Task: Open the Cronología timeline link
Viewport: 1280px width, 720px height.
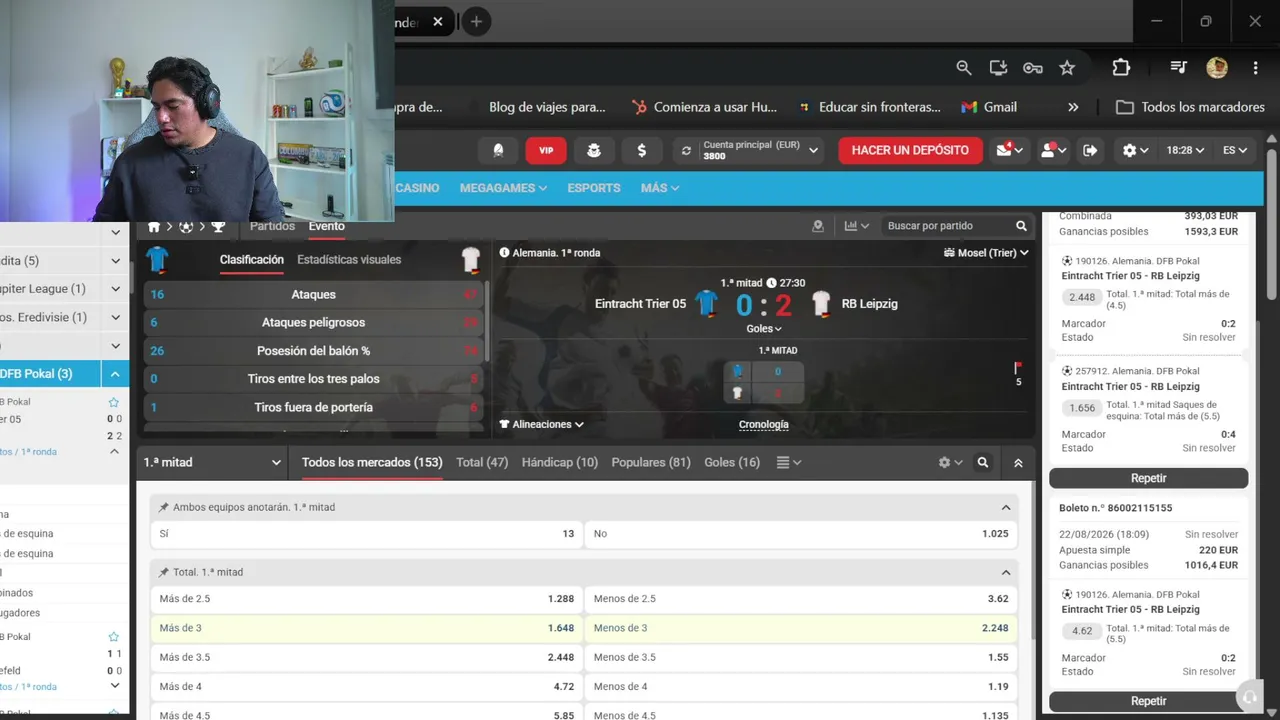Action: pyautogui.click(x=764, y=425)
